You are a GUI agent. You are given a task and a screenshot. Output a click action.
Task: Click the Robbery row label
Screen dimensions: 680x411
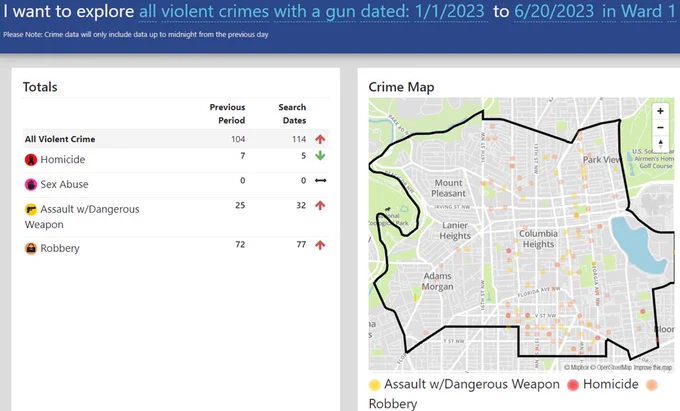coord(60,248)
